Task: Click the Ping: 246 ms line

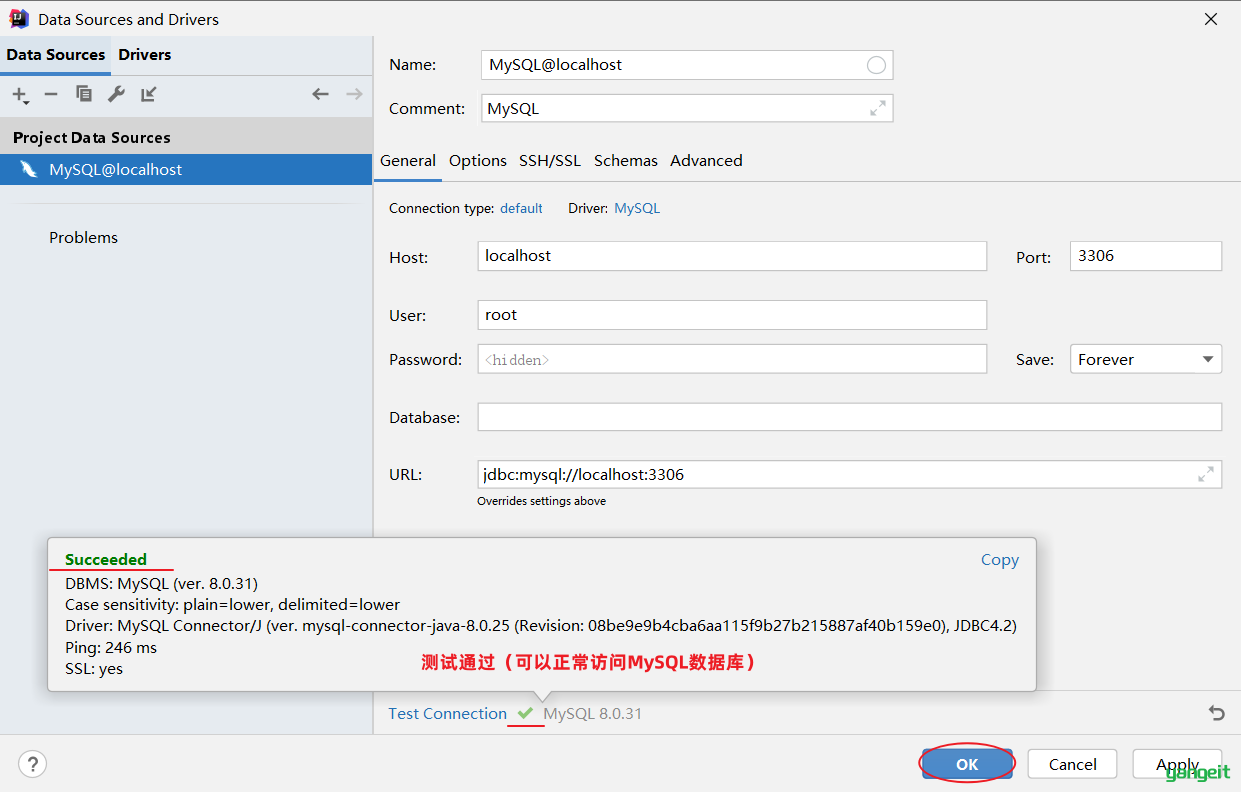Action: click(111, 648)
